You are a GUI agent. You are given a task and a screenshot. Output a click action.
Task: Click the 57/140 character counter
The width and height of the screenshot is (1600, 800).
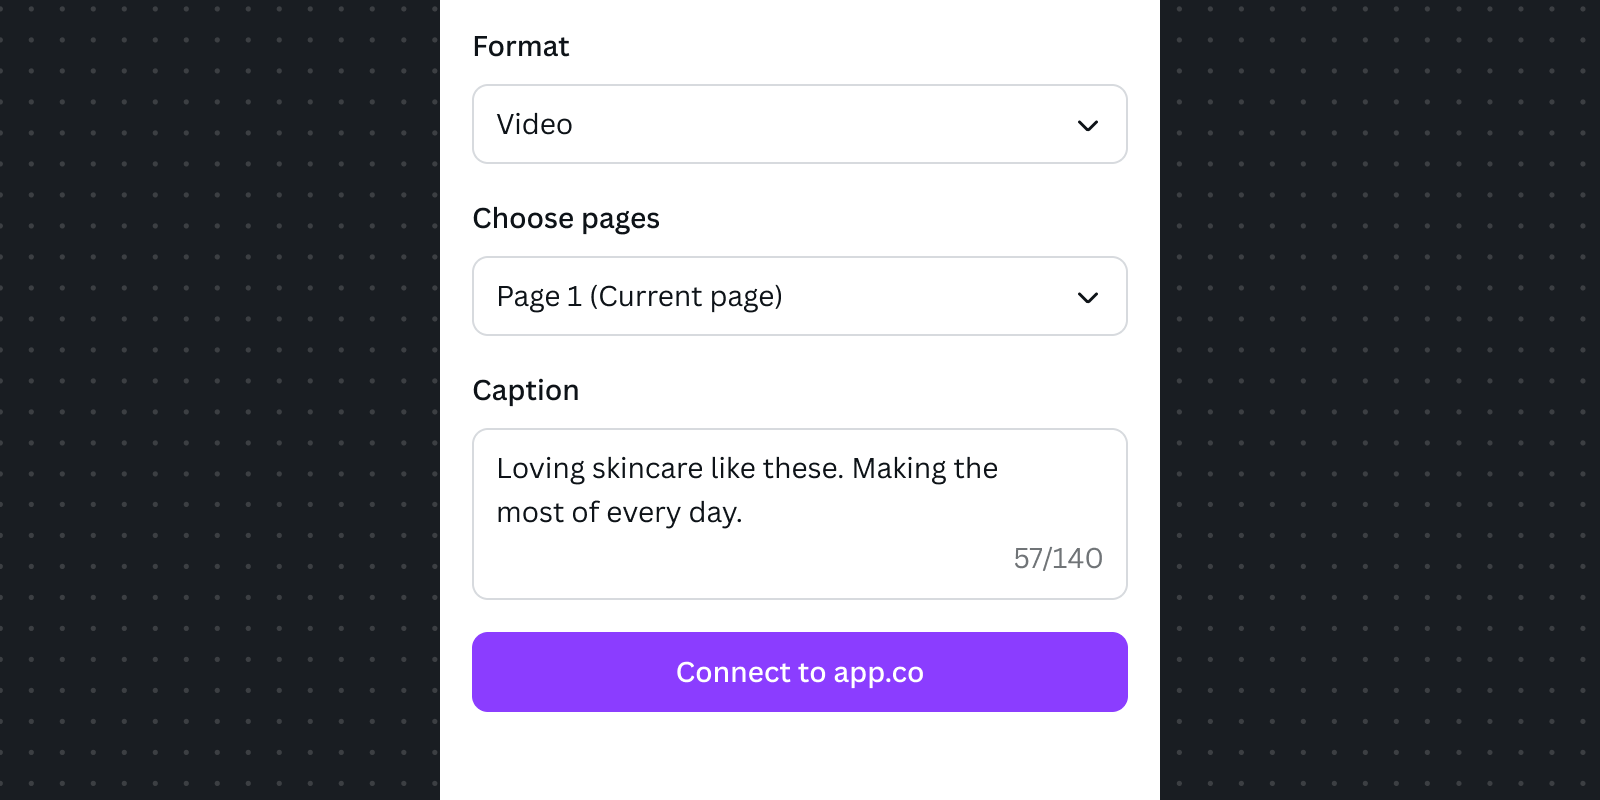1058,559
